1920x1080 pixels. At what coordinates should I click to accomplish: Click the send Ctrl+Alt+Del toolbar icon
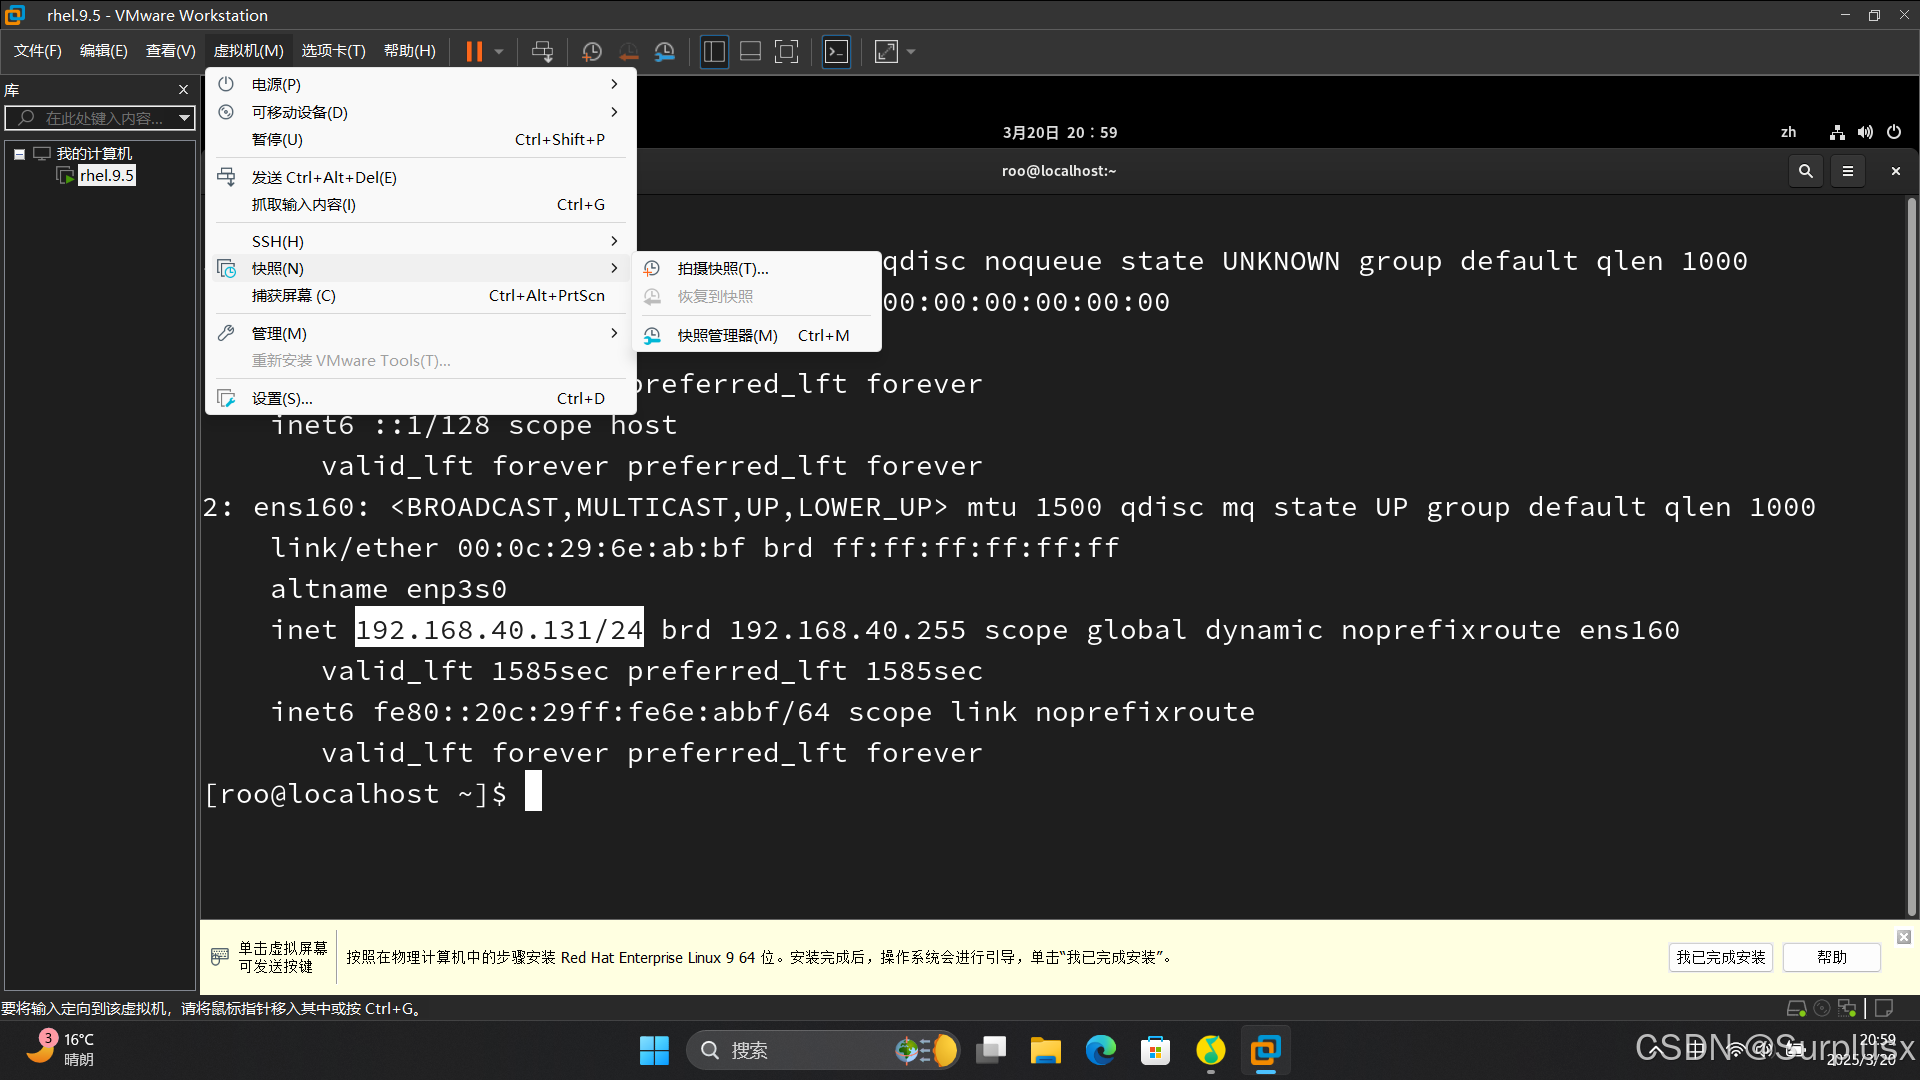click(542, 52)
